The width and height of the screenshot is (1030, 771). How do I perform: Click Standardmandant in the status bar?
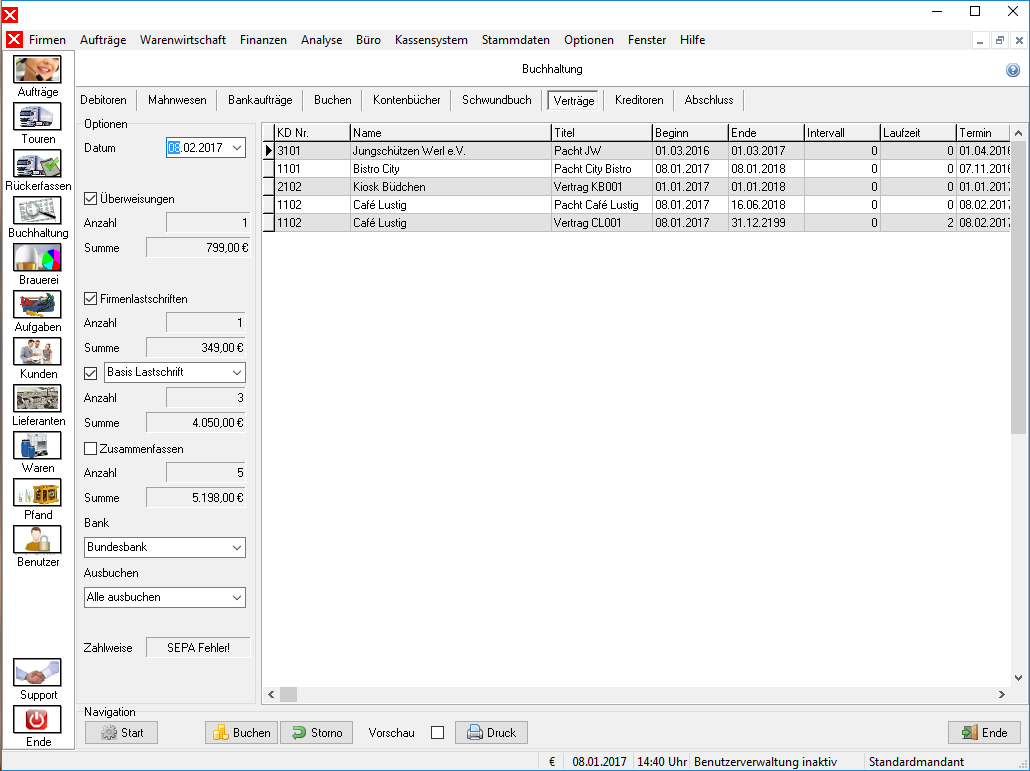916,762
